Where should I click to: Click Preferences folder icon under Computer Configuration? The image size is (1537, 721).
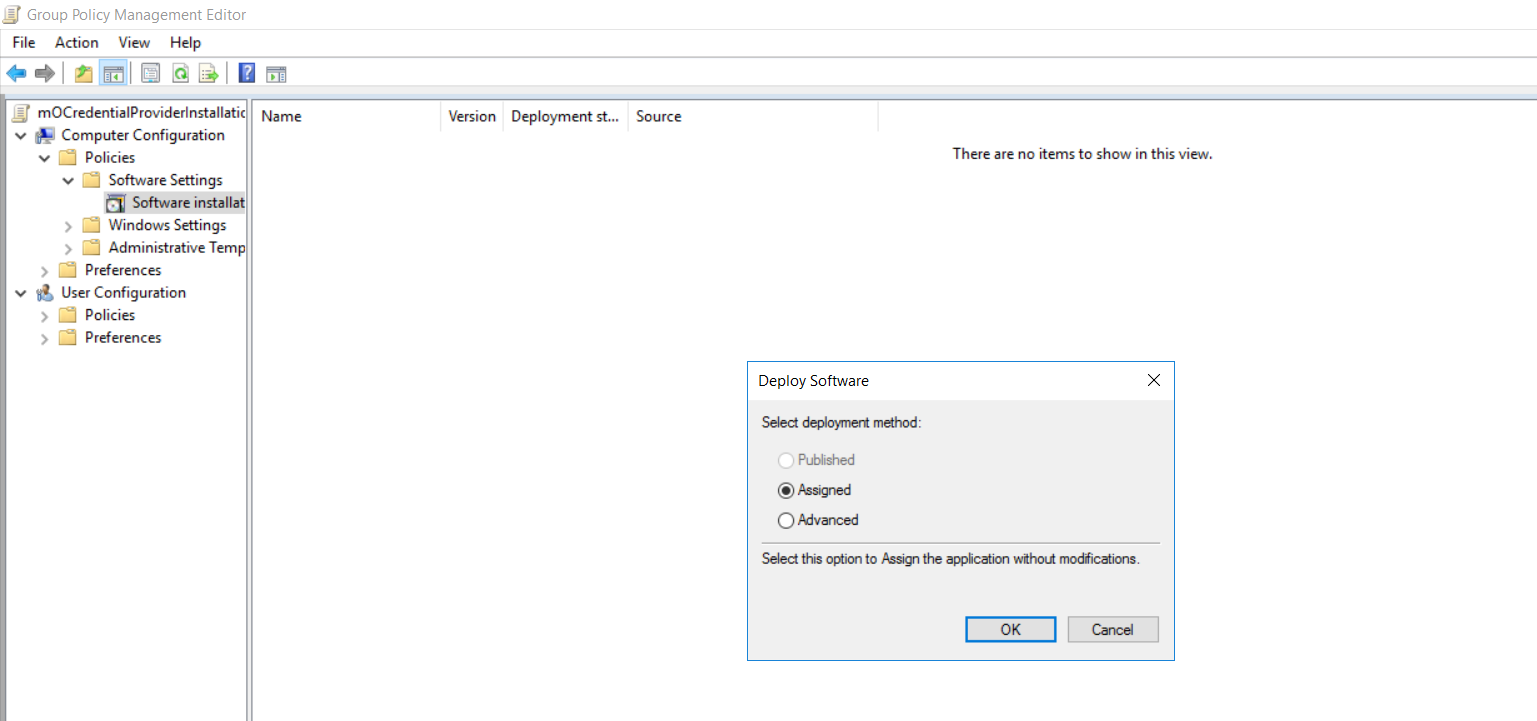(68, 270)
